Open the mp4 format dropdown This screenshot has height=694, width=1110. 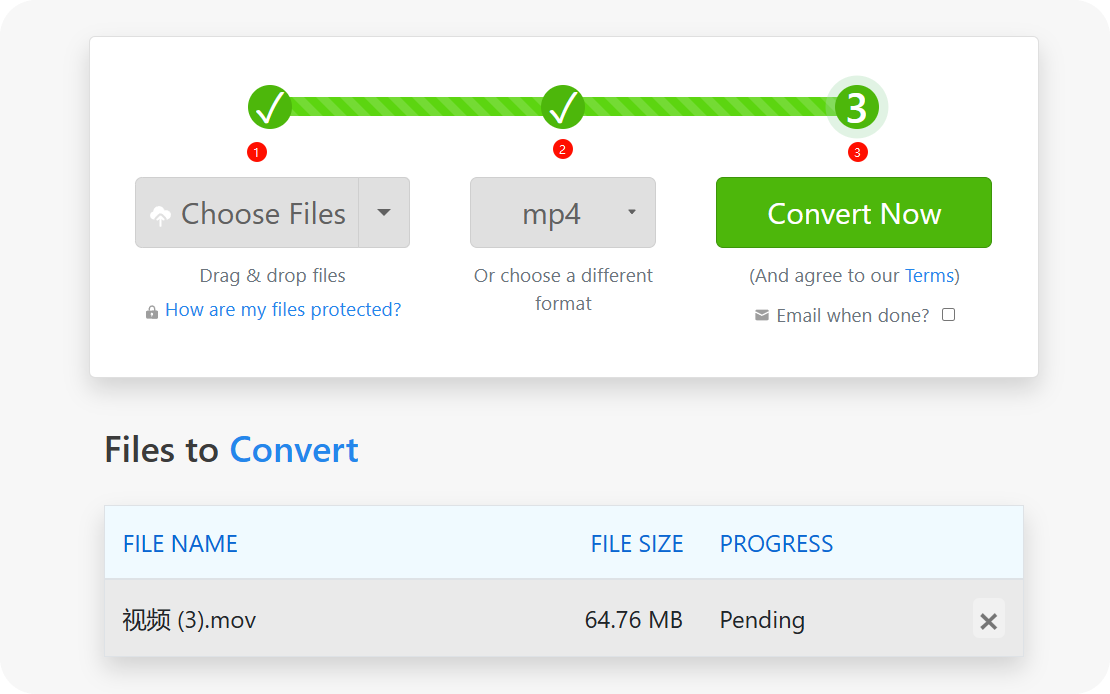pyautogui.click(x=563, y=212)
